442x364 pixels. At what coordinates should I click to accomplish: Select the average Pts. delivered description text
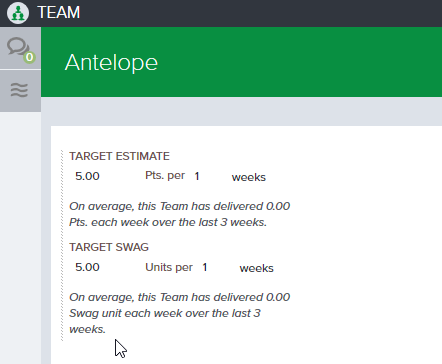[179, 214]
